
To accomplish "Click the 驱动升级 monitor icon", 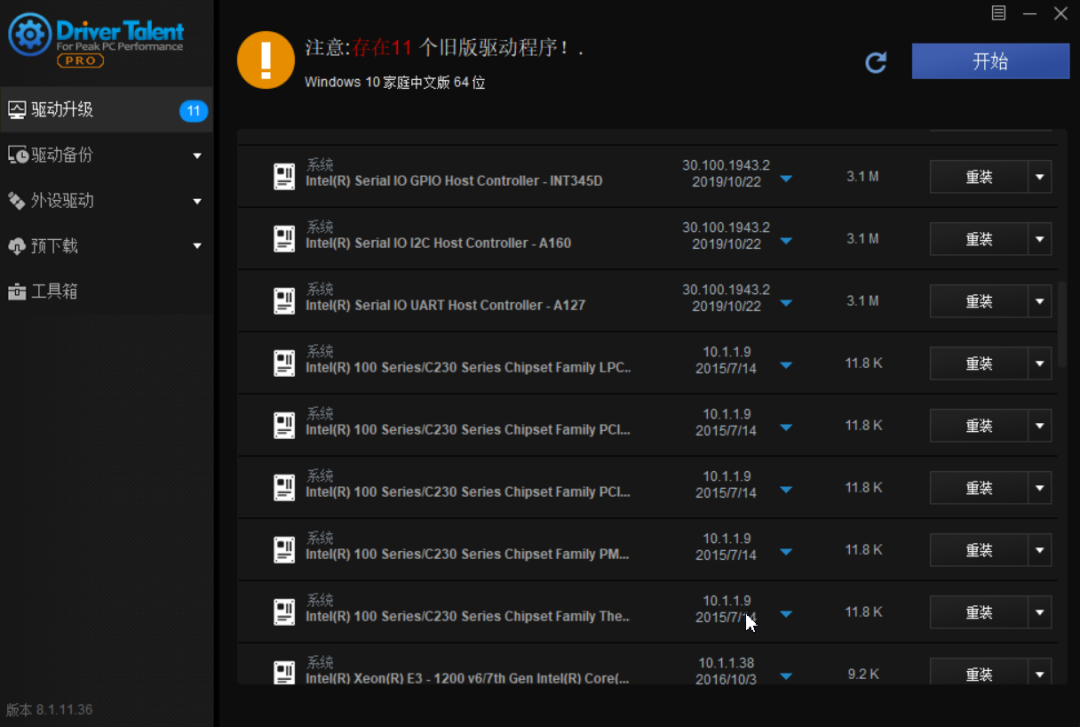I will pyautogui.click(x=17, y=110).
